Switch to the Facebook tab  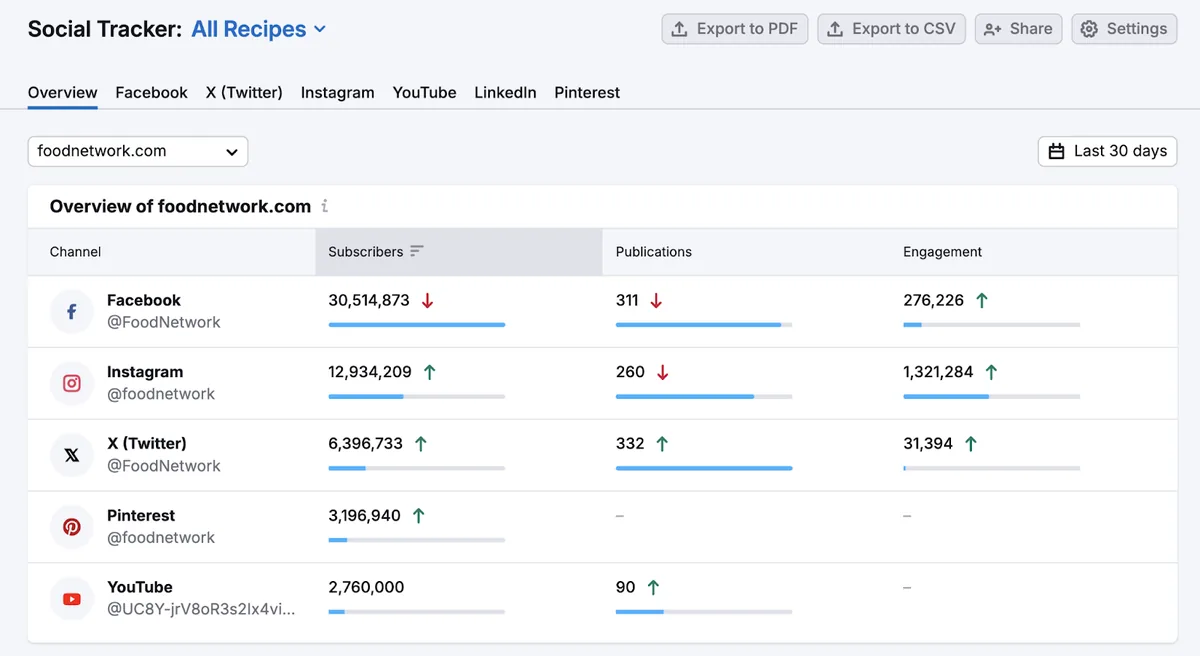point(152,92)
